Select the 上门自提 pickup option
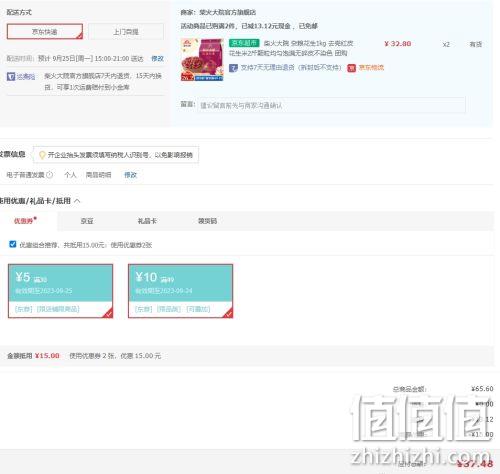This screenshot has height=474, width=500. click(x=126, y=32)
